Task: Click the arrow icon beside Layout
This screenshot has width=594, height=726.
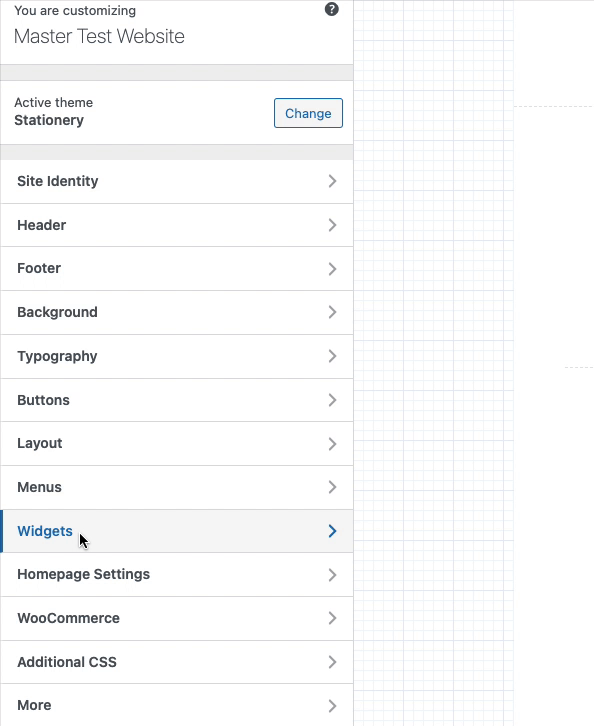Action: point(332,444)
